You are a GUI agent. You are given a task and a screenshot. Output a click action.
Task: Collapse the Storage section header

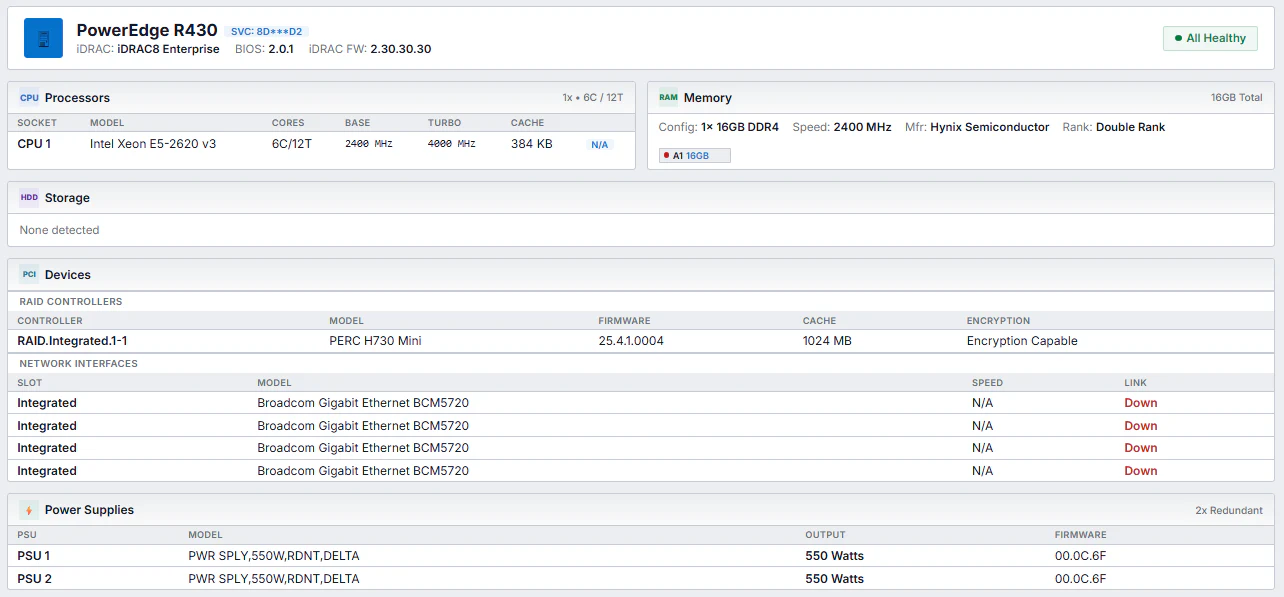641,198
